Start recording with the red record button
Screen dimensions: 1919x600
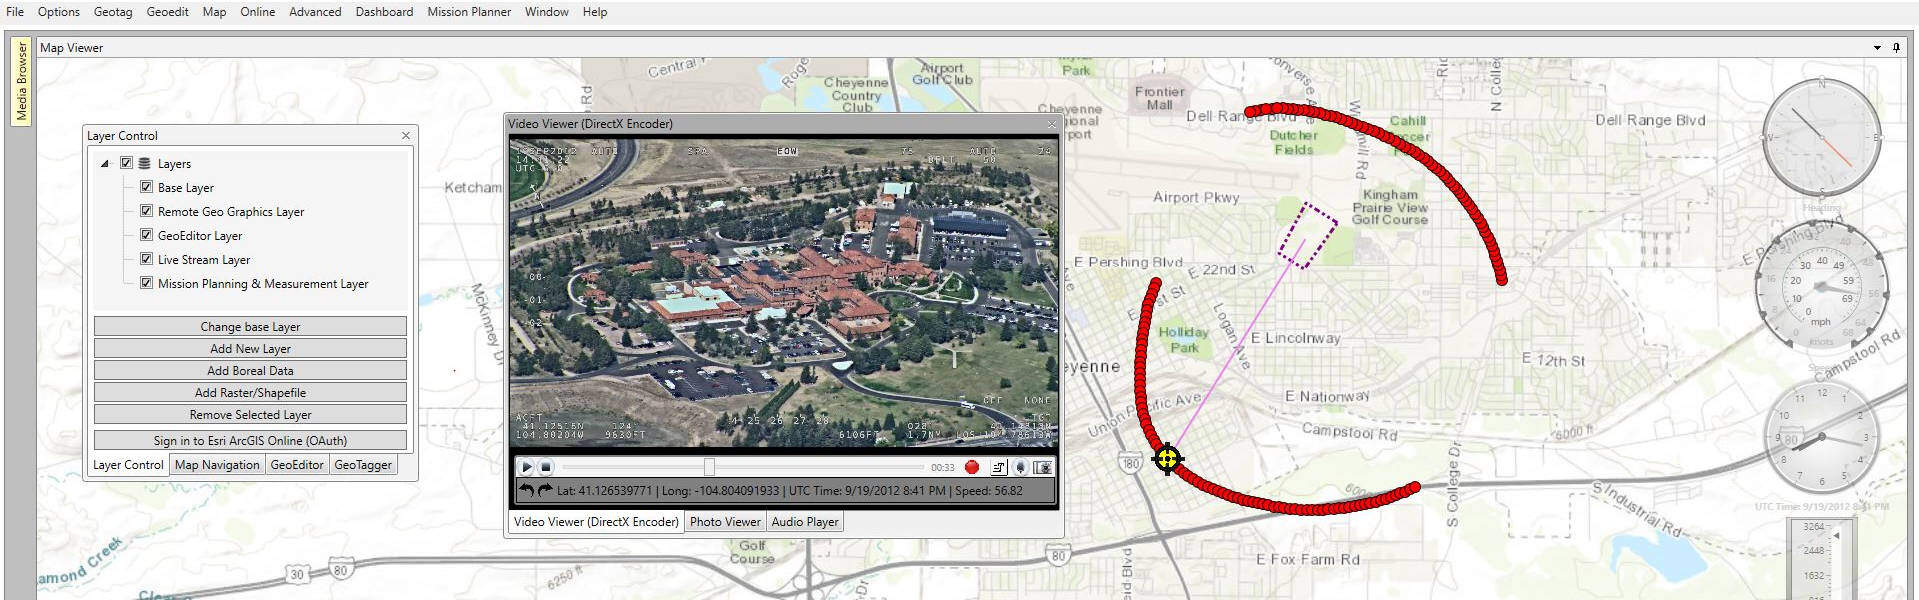pos(971,467)
